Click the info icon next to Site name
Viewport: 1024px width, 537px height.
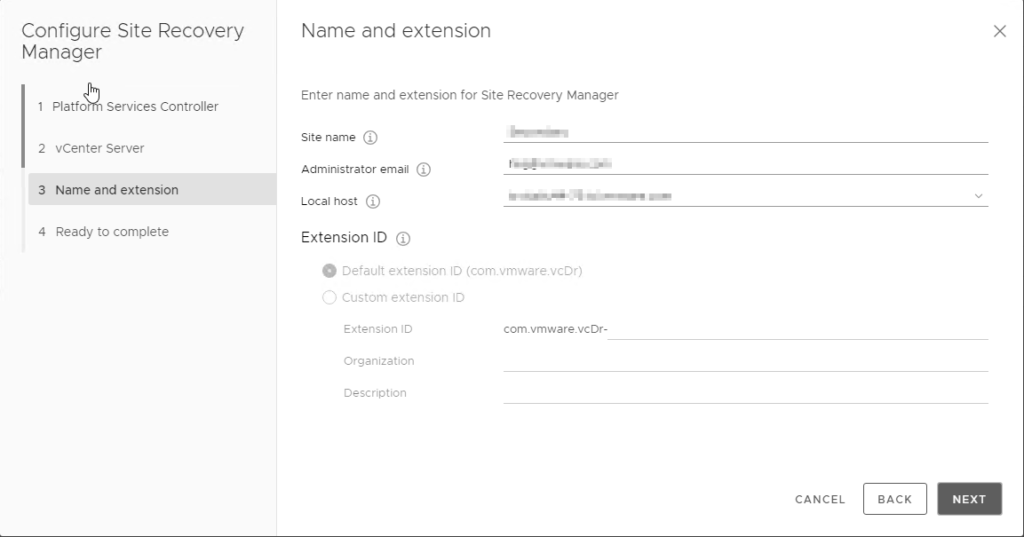[x=370, y=138]
